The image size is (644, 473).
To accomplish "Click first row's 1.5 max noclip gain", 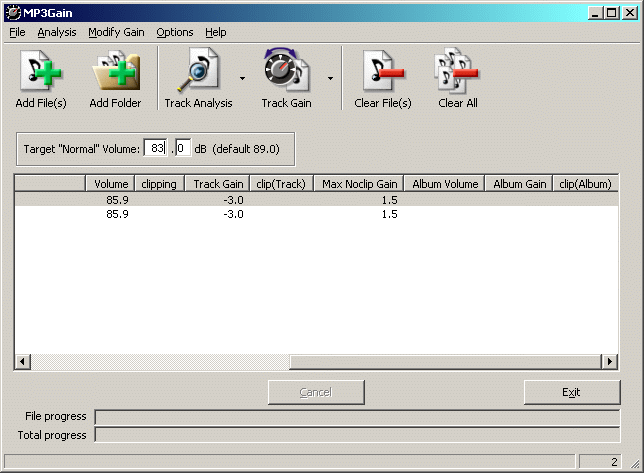I will coord(389,200).
